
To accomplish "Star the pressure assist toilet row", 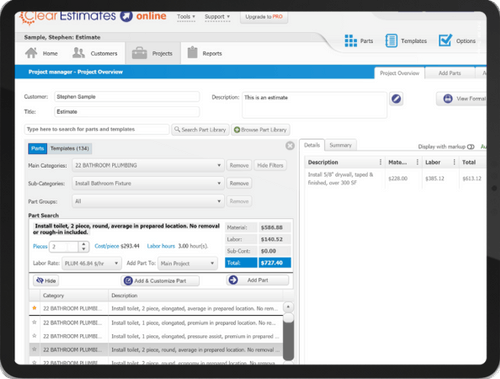I will pos(34,336).
